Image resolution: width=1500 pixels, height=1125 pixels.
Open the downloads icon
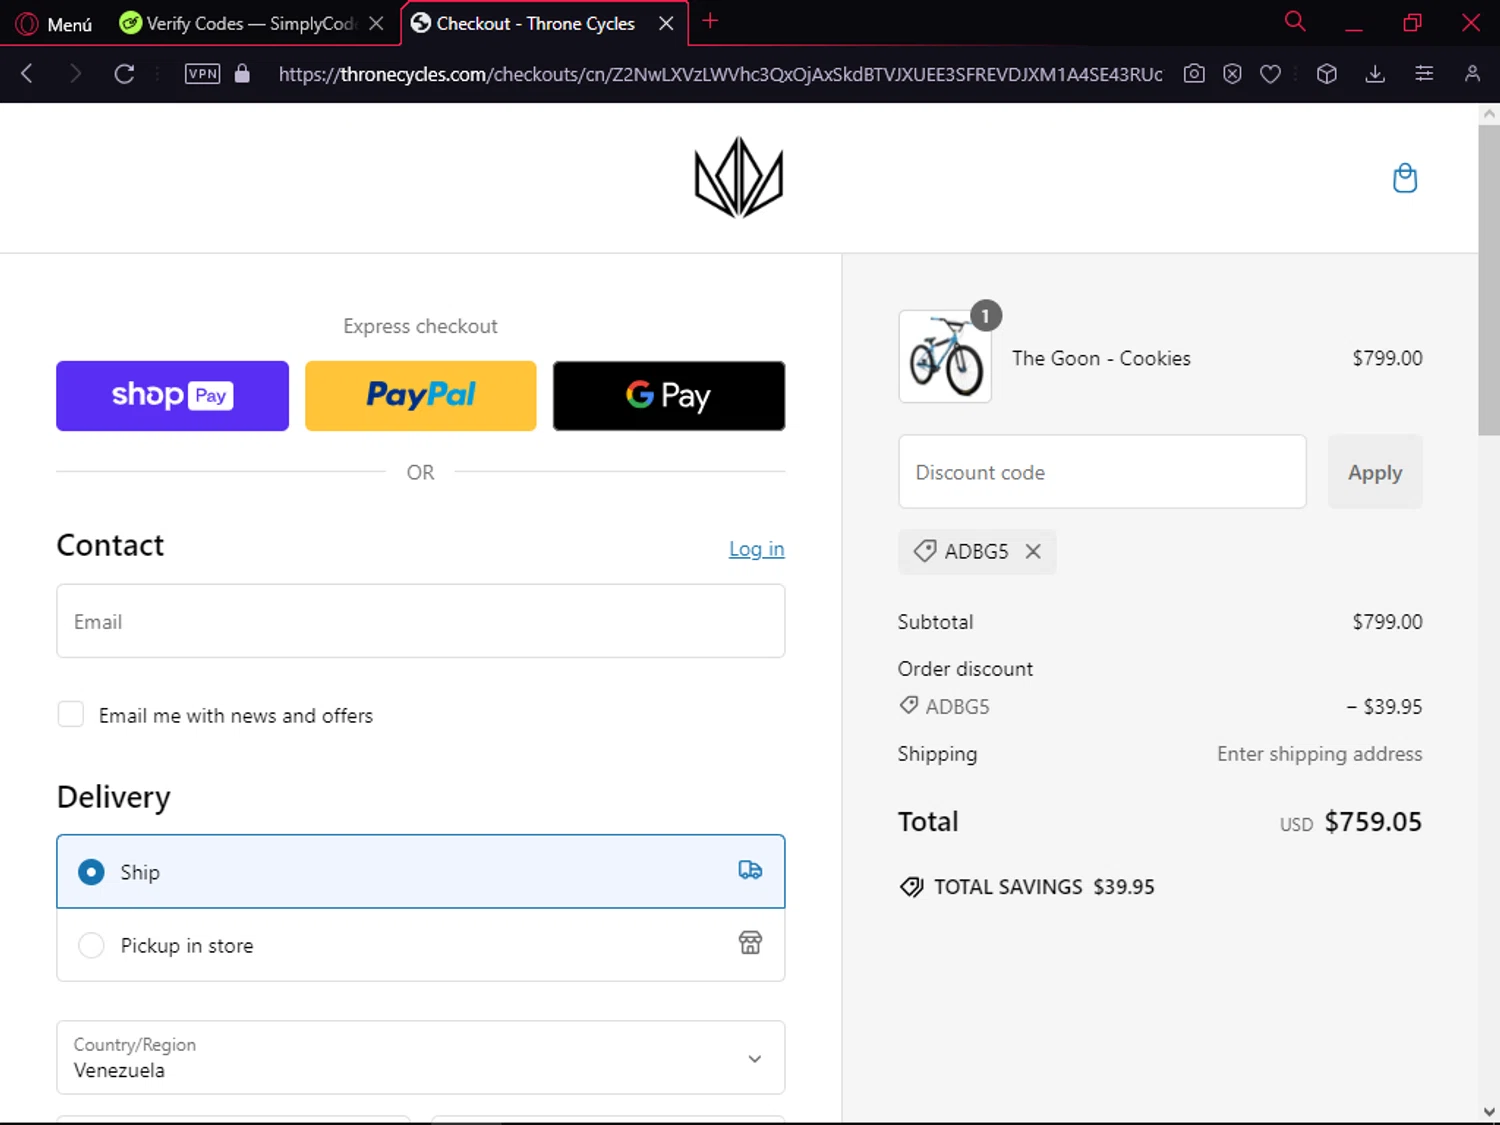click(1375, 73)
